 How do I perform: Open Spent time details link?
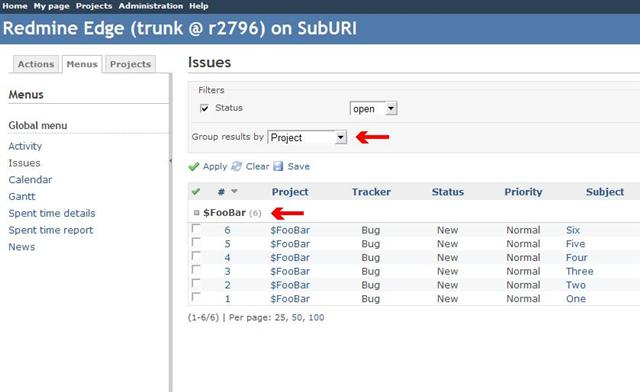[52, 213]
